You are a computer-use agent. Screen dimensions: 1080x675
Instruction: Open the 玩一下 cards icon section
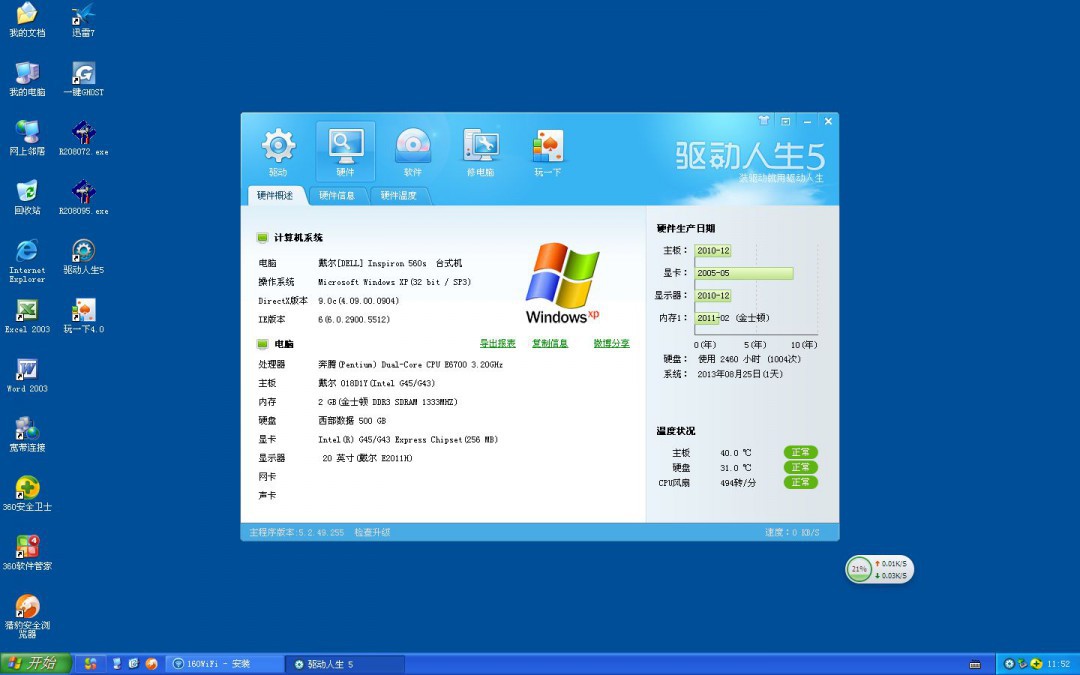pyautogui.click(x=548, y=152)
